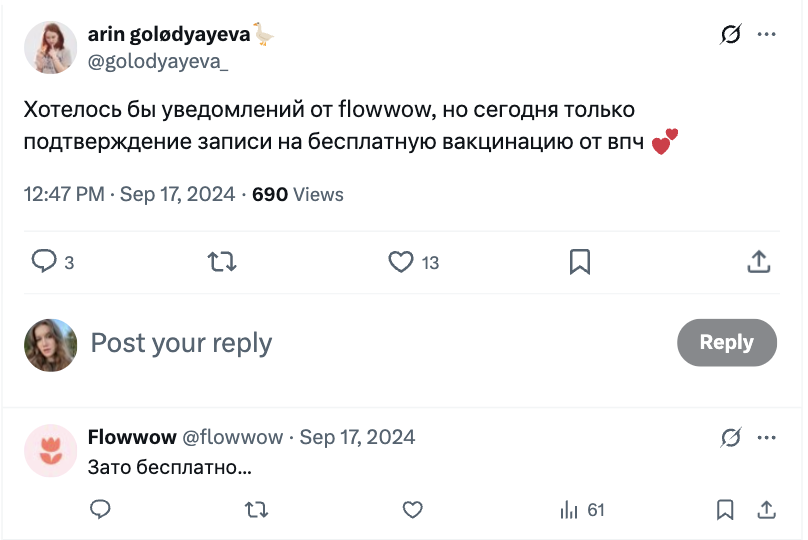Open Grok icon on Flowwow's reply
Screen dimensions: 808x540
pos(731,437)
